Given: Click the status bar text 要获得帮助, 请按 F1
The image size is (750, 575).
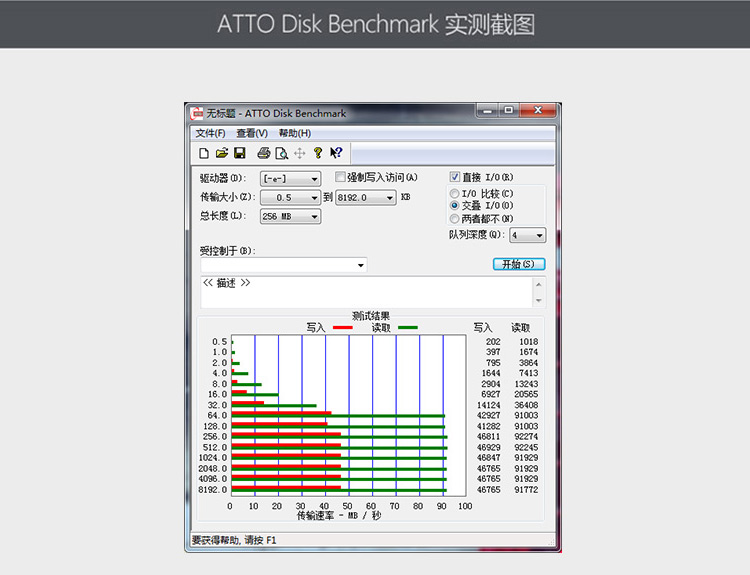Looking at the screenshot, I should point(234,540).
